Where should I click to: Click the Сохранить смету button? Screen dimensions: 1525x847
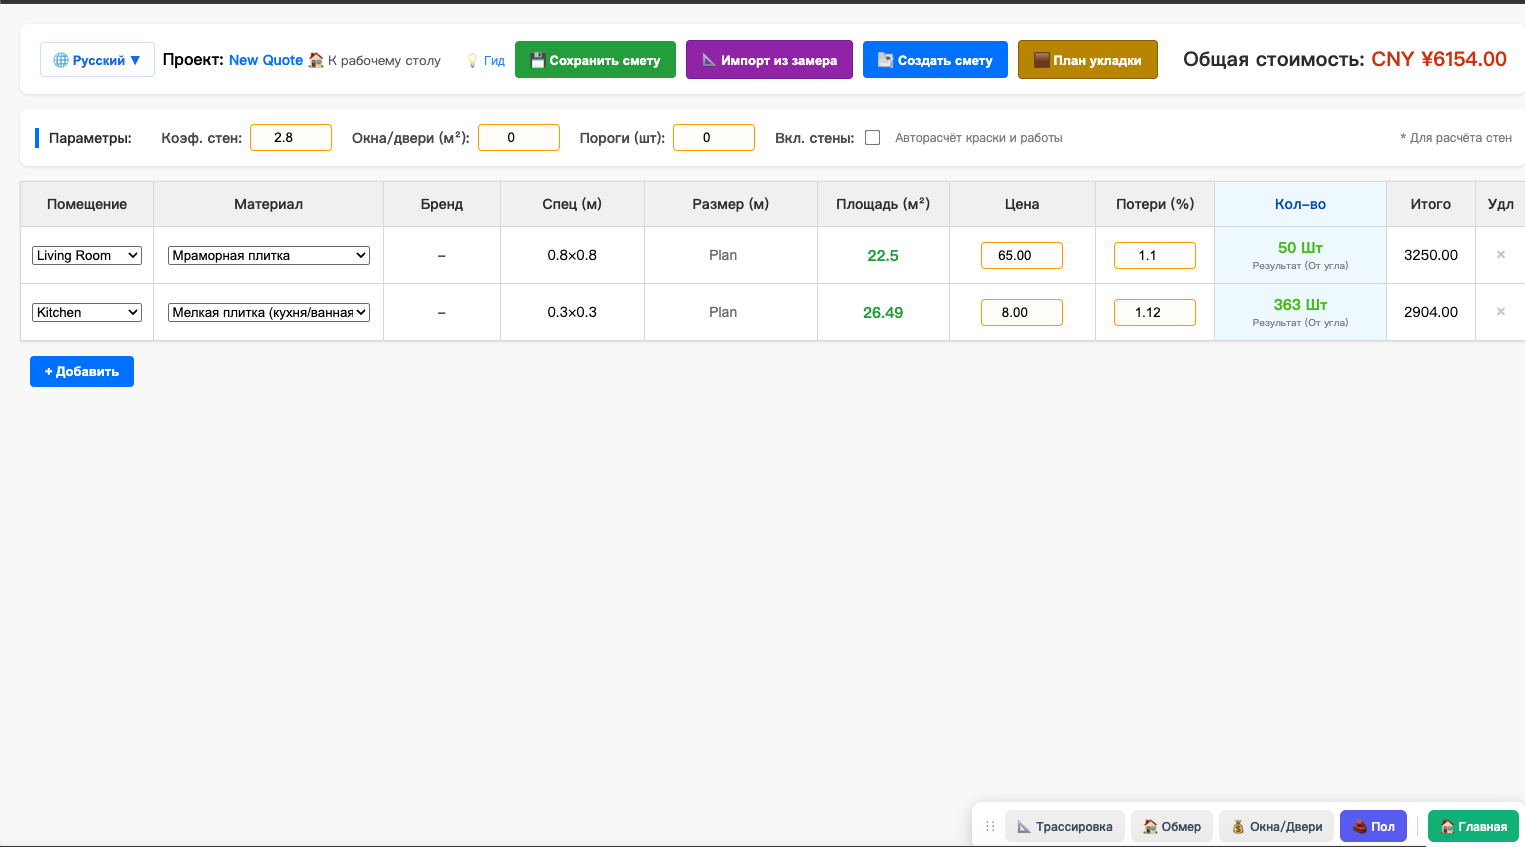595,60
